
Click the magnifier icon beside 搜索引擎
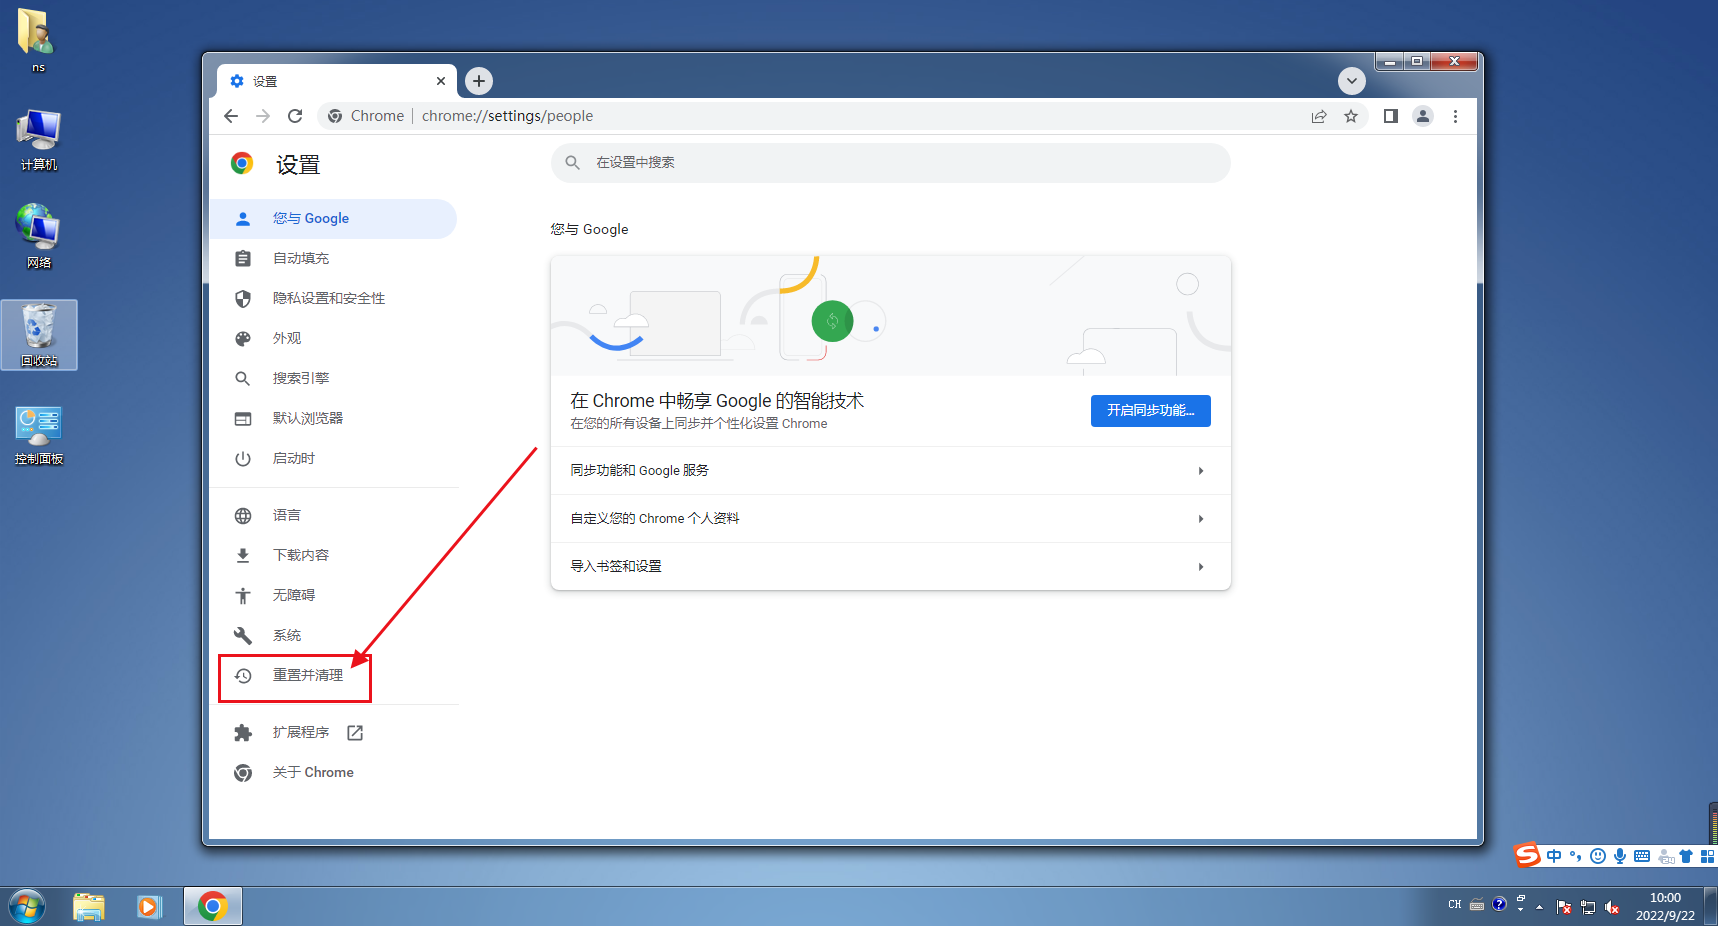tap(243, 378)
